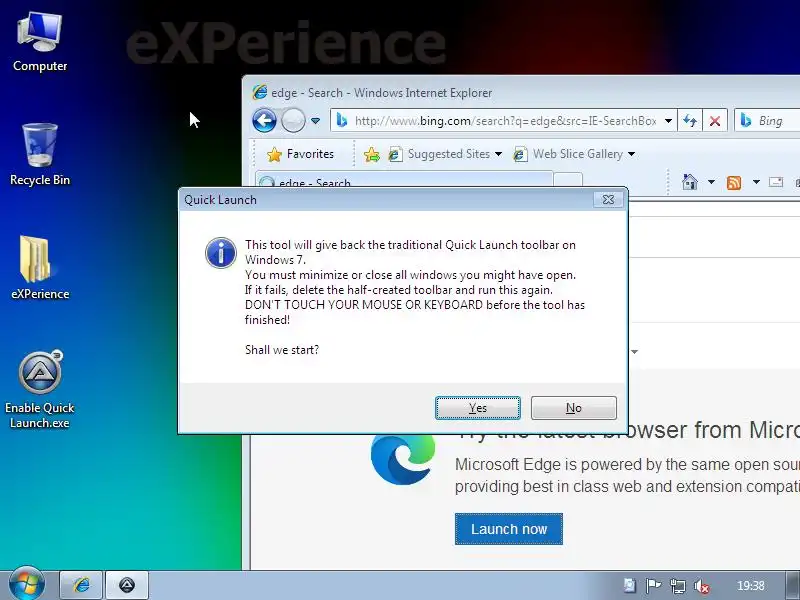800x600 pixels.
Task: Open the Web Slice Gallery dropdown
Action: pyautogui.click(x=574, y=154)
